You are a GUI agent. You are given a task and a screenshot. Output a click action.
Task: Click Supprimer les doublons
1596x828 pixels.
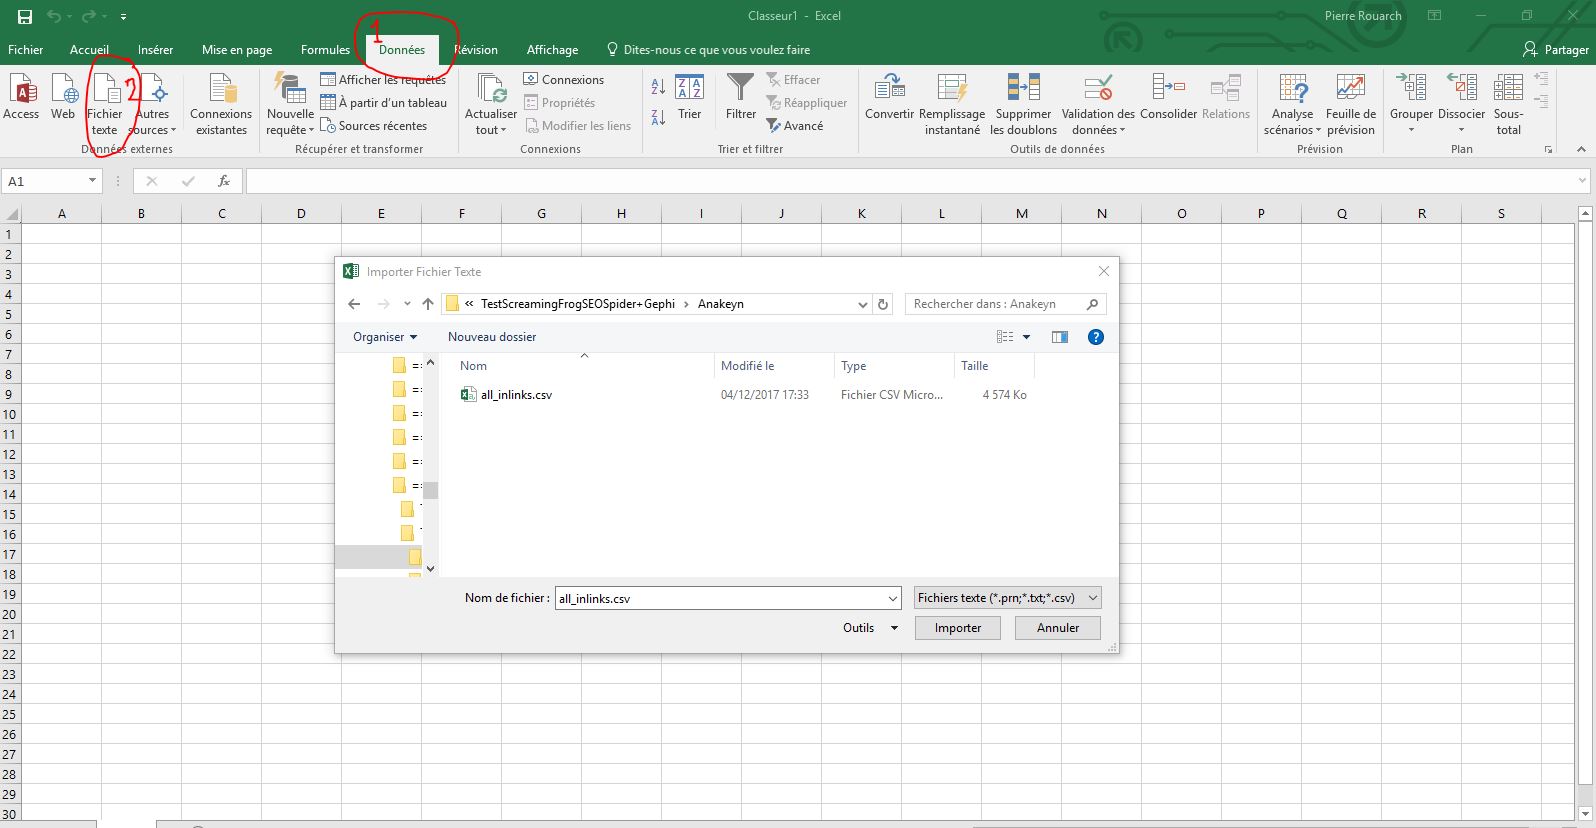coord(1023,105)
